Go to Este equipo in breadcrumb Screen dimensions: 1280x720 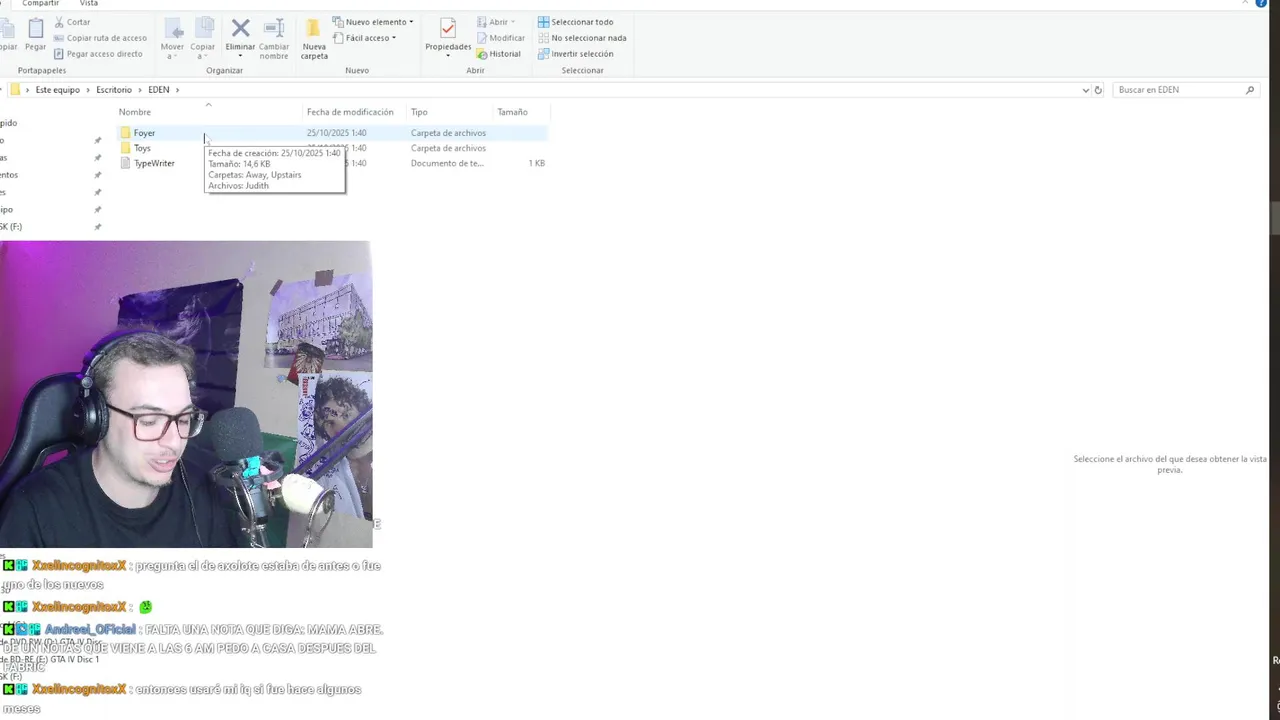click(57, 90)
